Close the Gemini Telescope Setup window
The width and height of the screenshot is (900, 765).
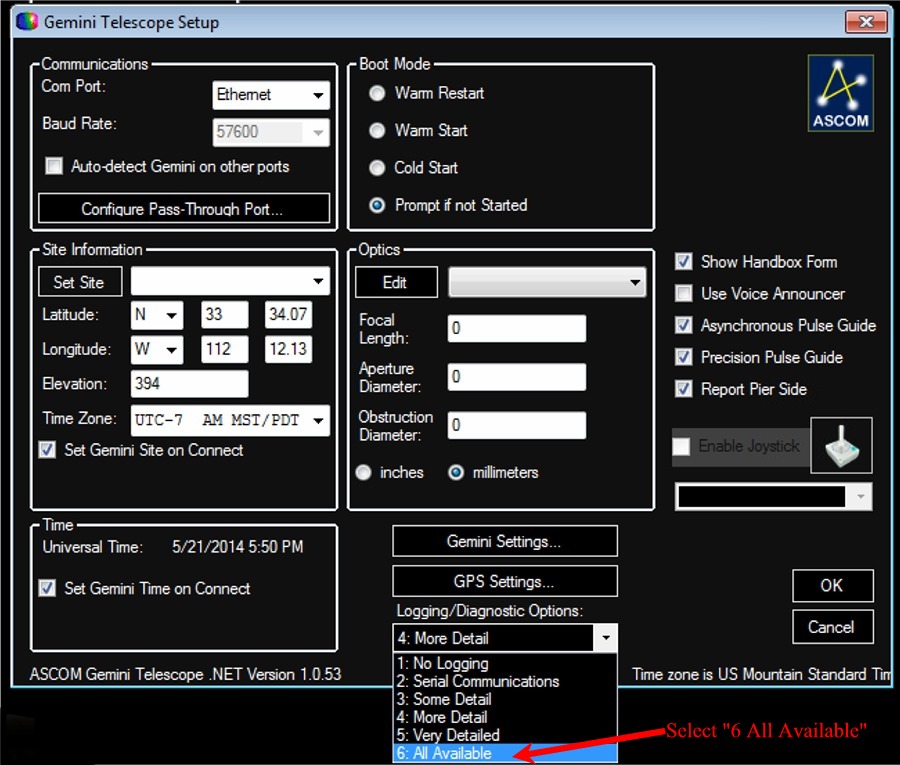tap(866, 22)
